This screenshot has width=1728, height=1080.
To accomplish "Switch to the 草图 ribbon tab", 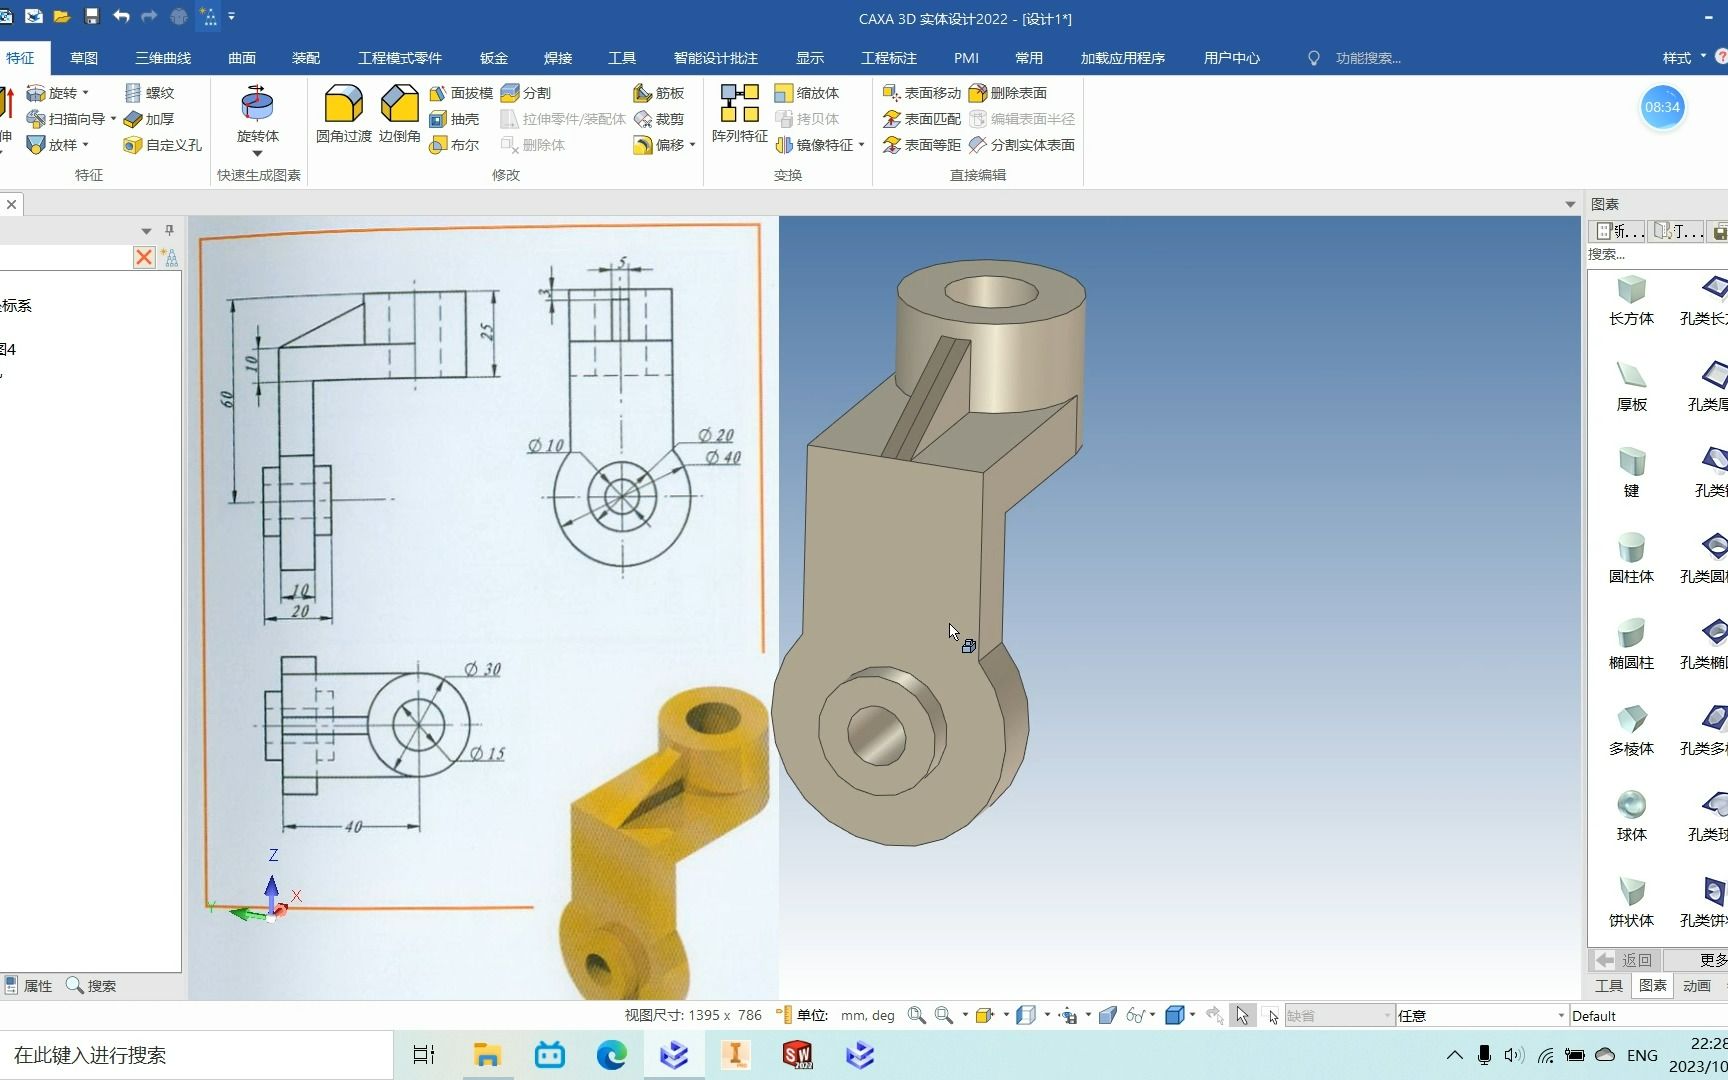I will point(84,58).
